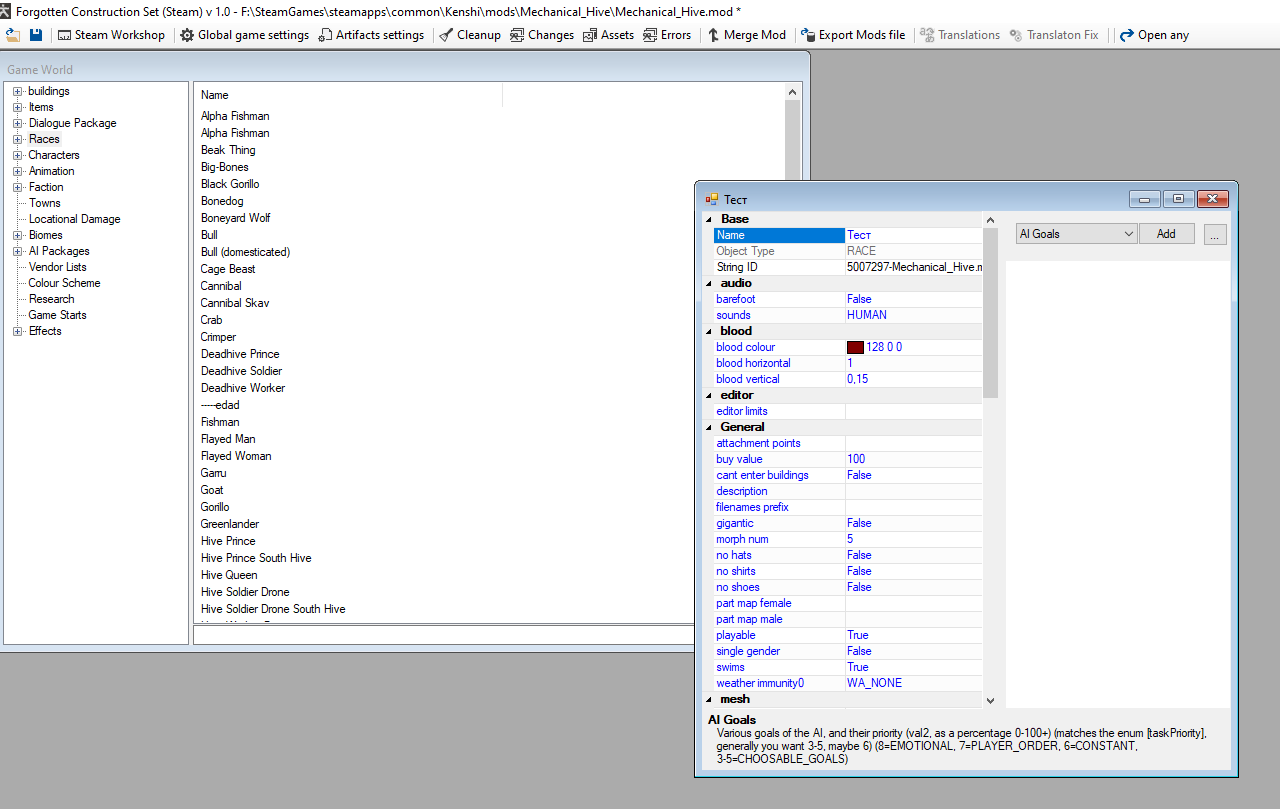Click the Add button

coord(1166,234)
